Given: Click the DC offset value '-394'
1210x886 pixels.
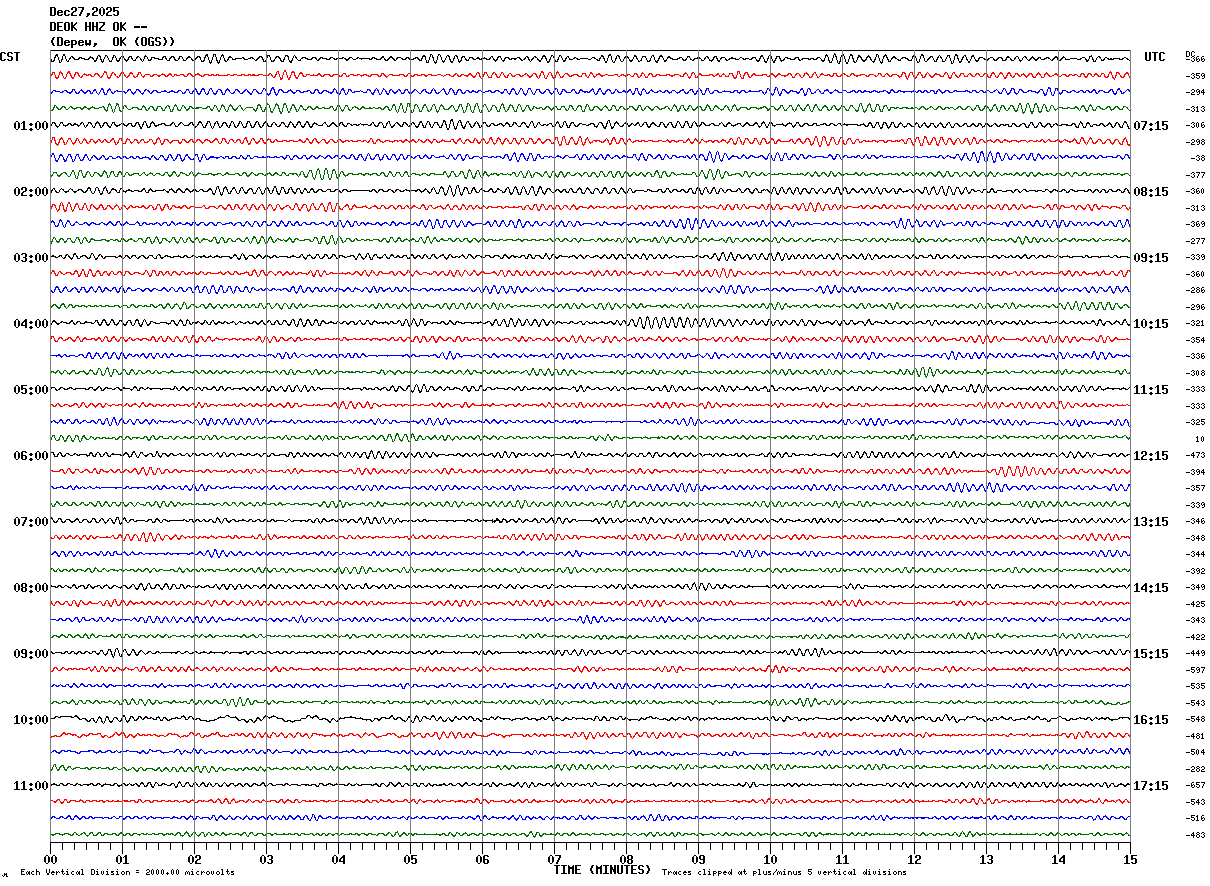Looking at the screenshot, I should point(1195,472).
